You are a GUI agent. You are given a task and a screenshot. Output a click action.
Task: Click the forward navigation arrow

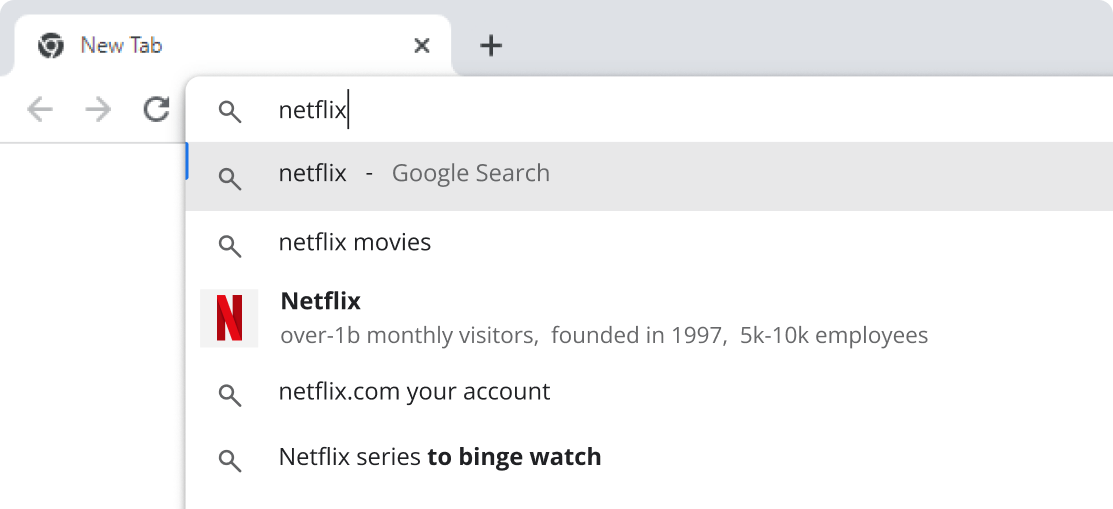click(x=98, y=110)
